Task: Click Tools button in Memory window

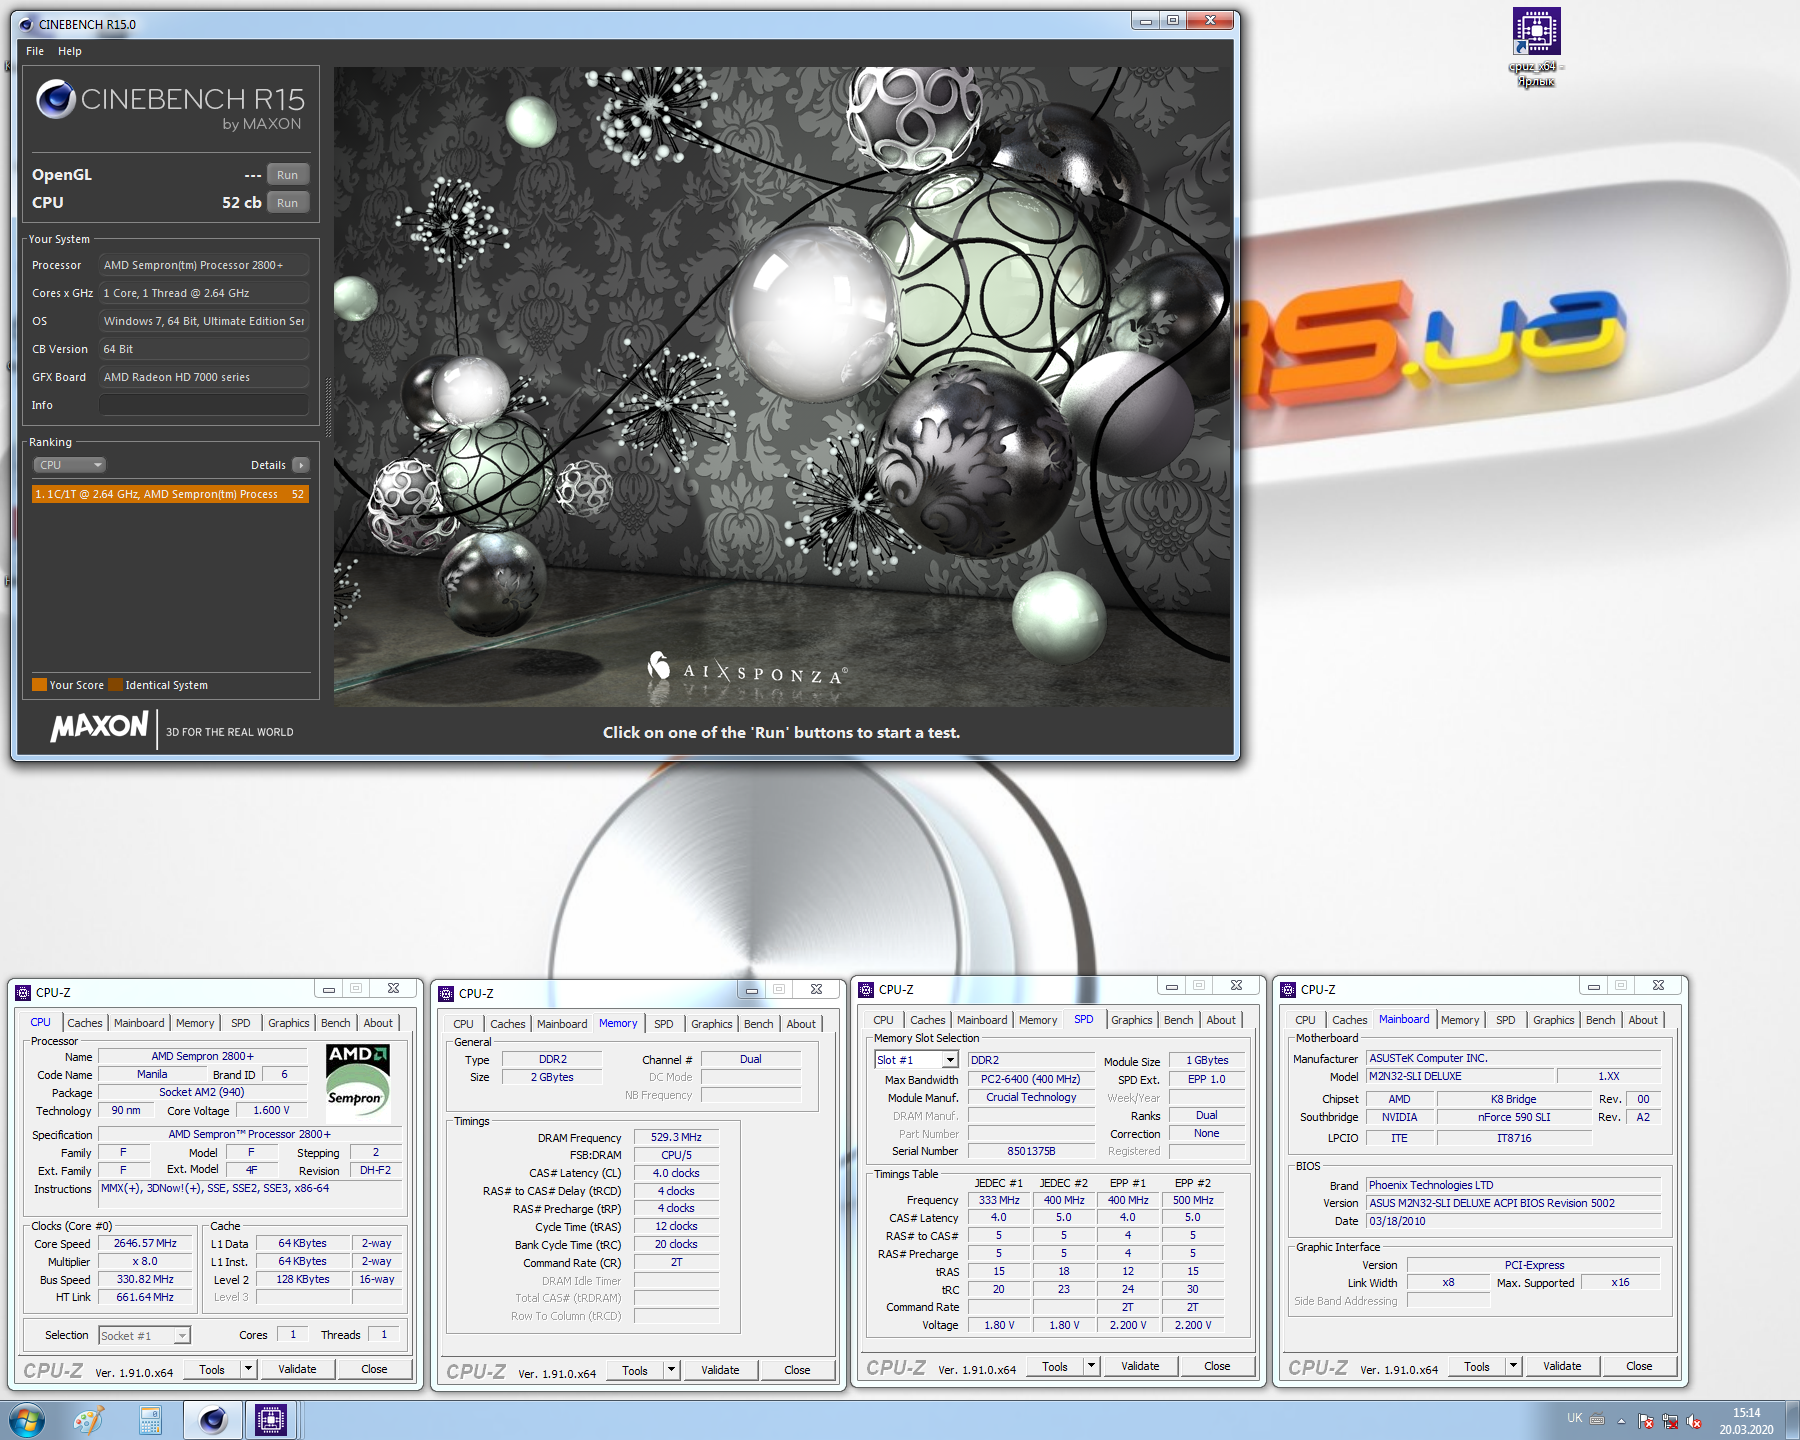Action: (x=635, y=1370)
